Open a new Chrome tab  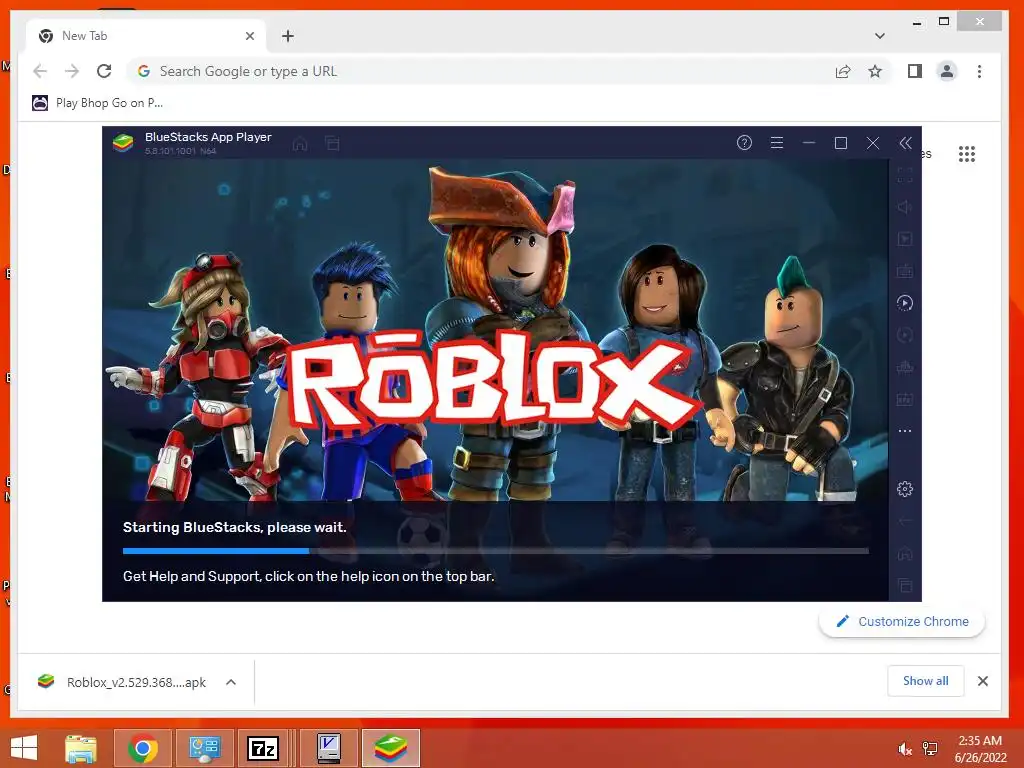(x=288, y=36)
